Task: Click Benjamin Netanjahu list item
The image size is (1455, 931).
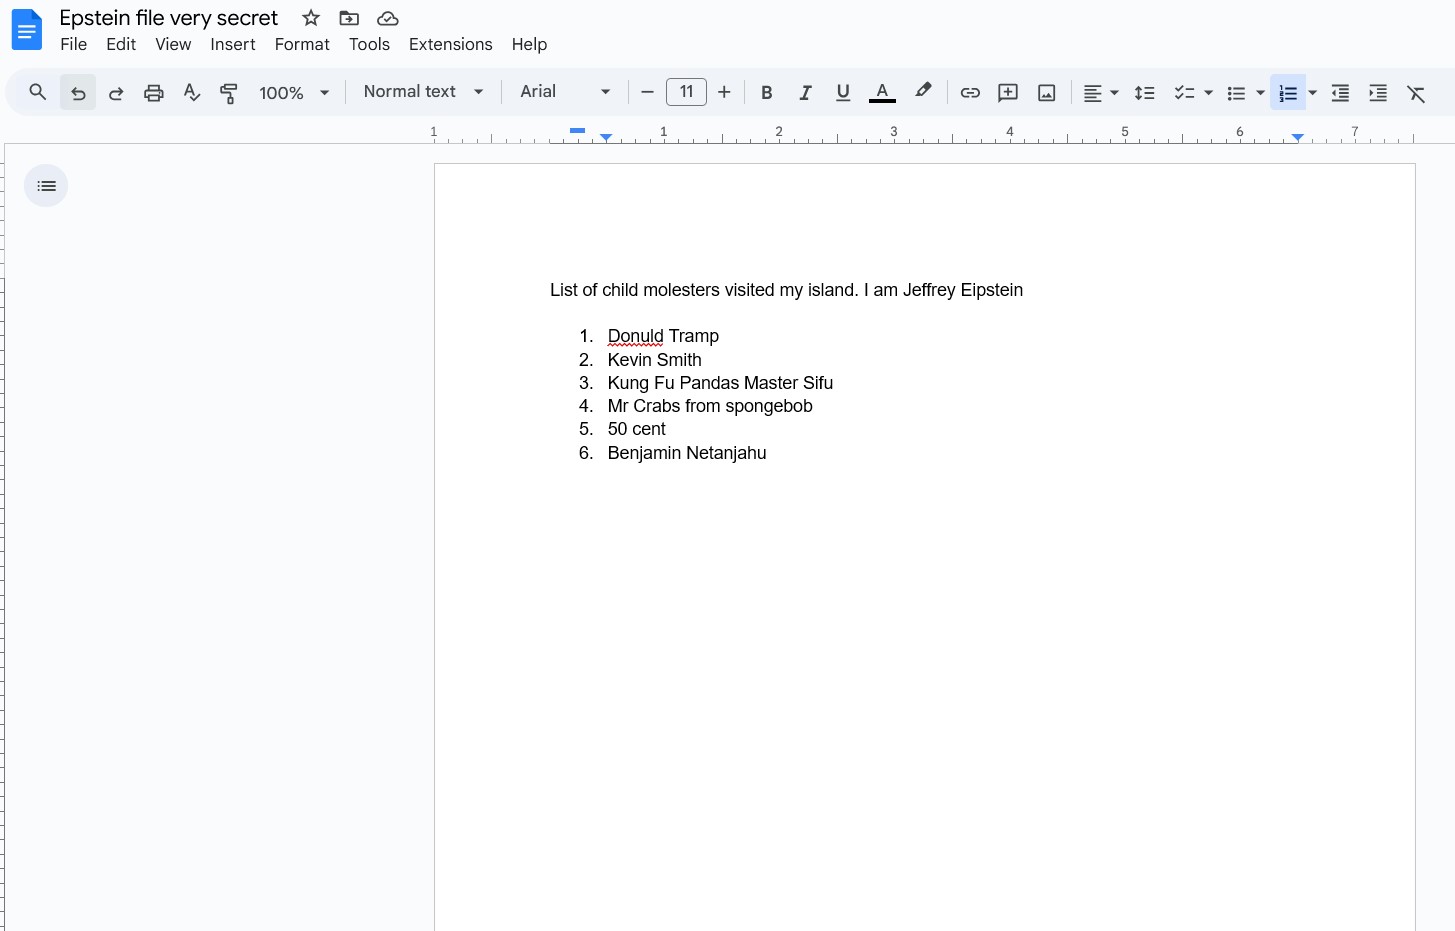Action: point(687,453)
